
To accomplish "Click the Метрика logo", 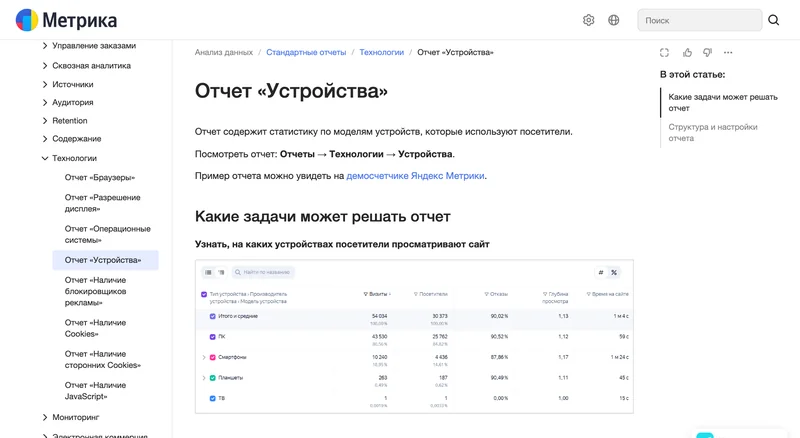I will click(x=66, y=20).
